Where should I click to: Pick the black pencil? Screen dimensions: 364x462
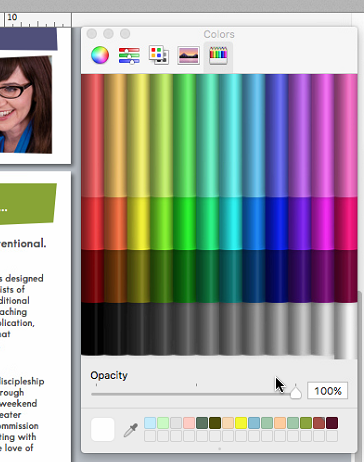[92, 328]
